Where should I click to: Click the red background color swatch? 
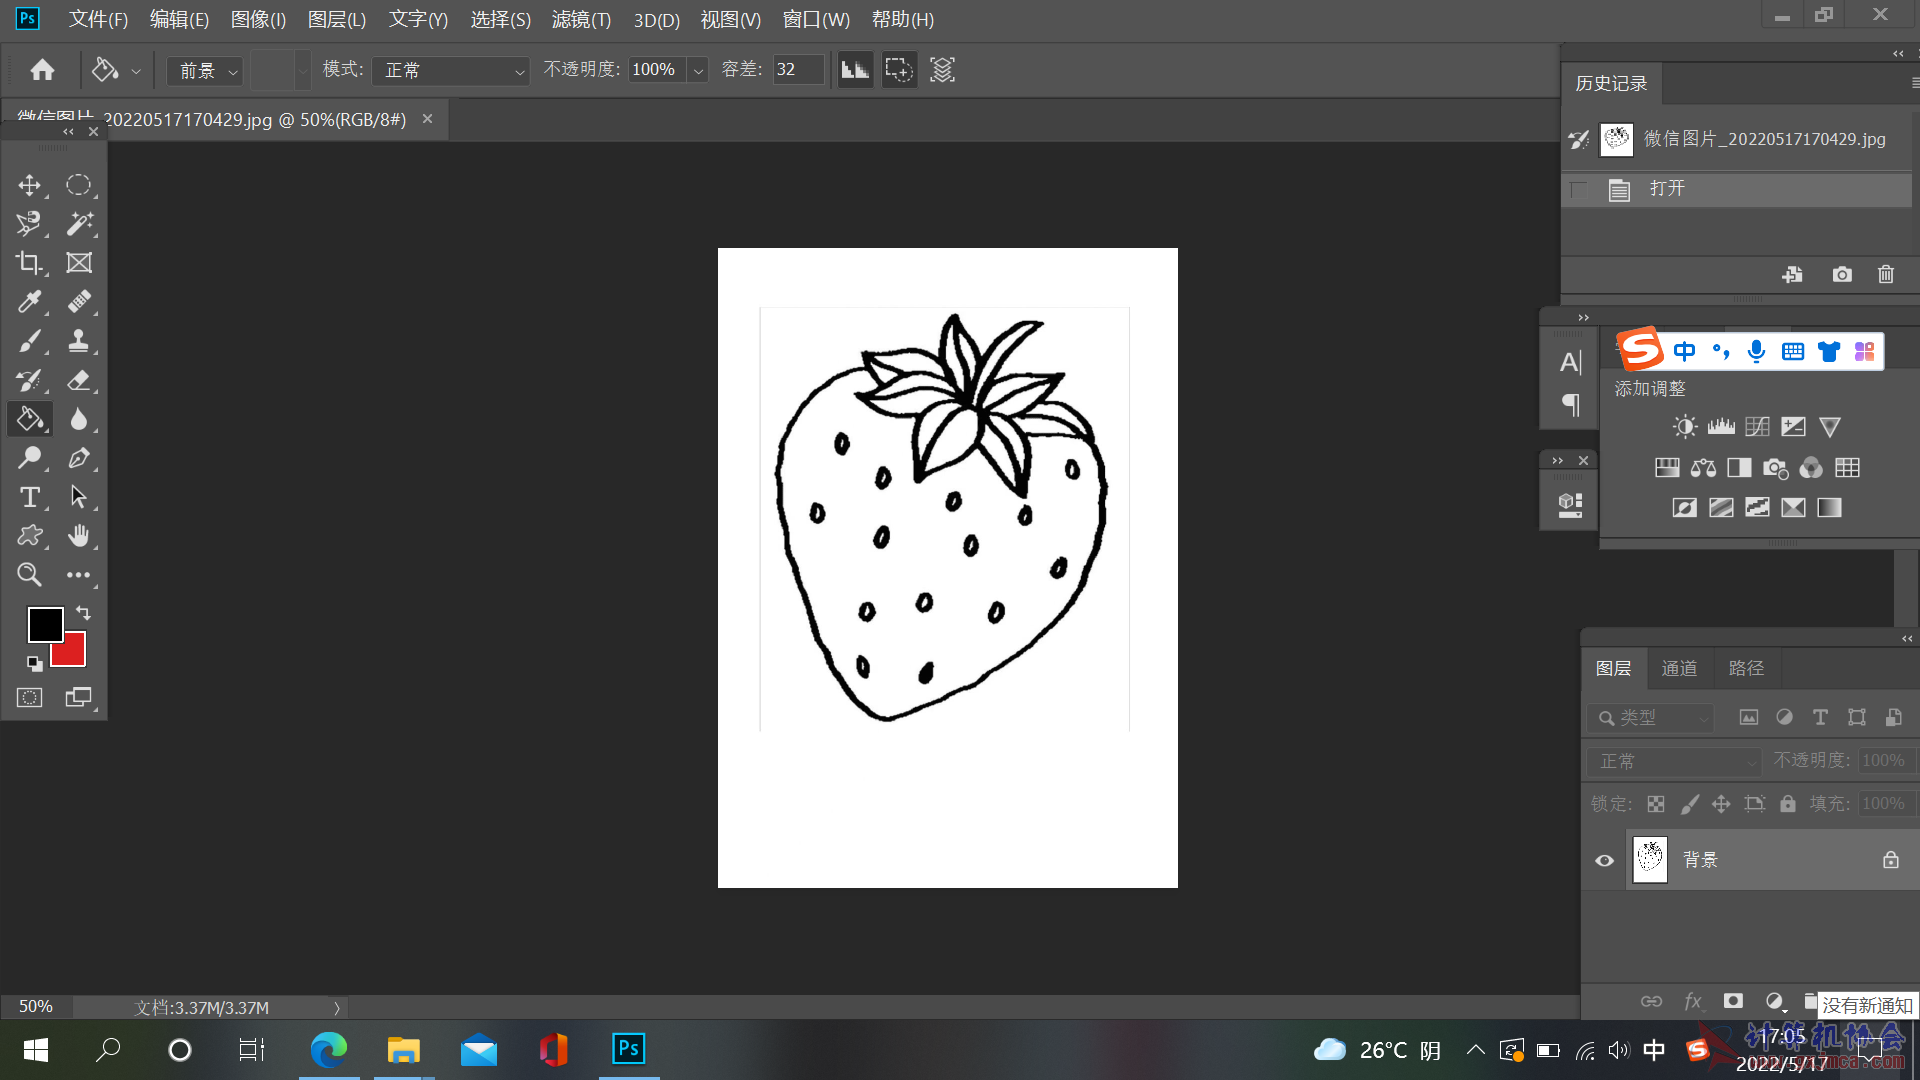(73, 653)
